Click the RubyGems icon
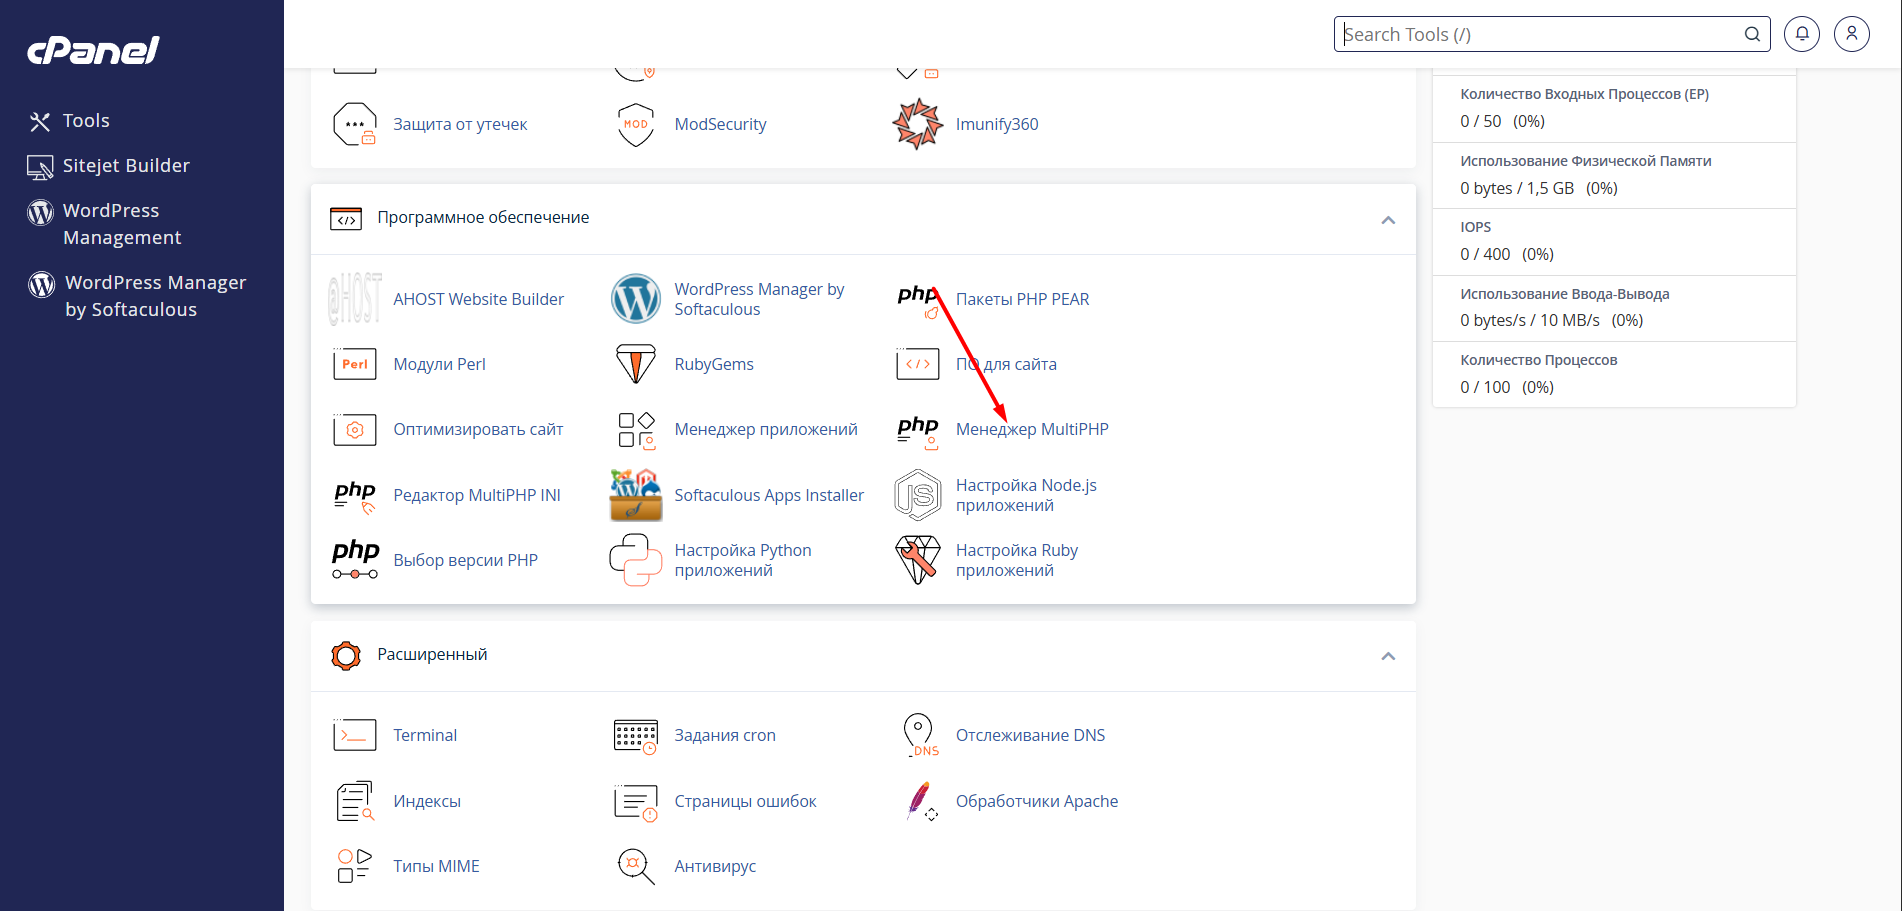 click(x=636, y=364)
